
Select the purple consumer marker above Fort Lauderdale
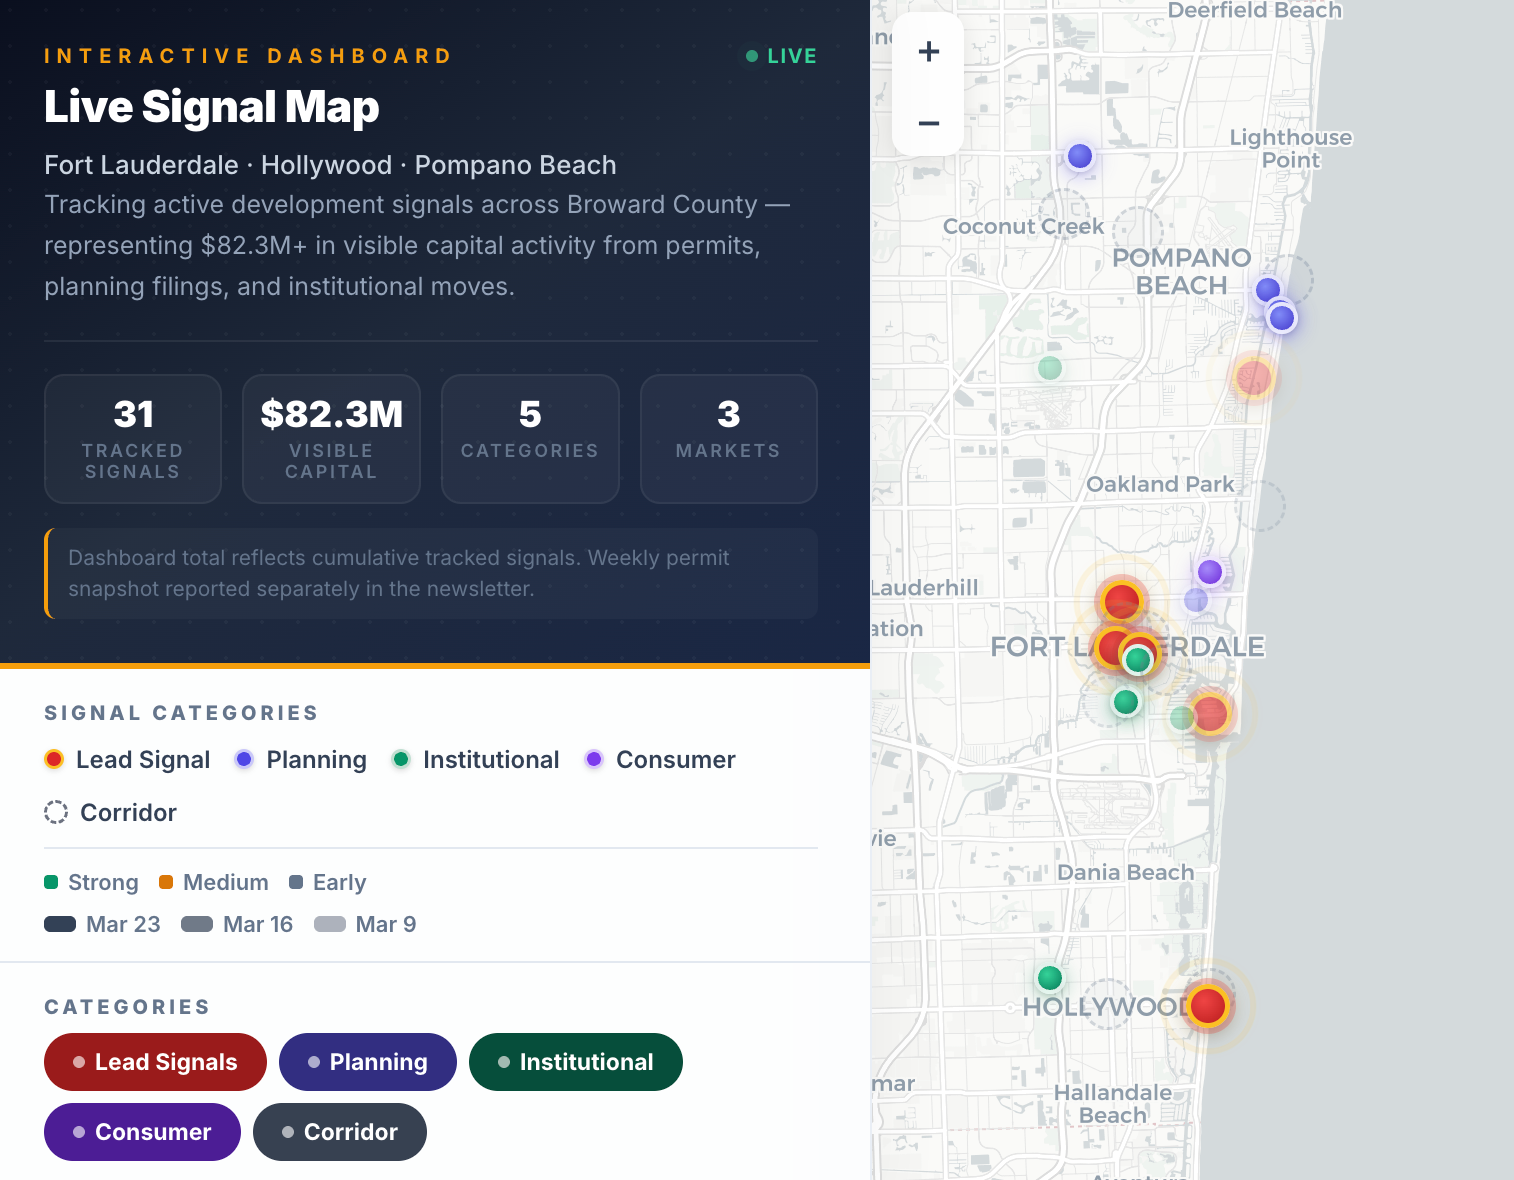coord(1210,571)
